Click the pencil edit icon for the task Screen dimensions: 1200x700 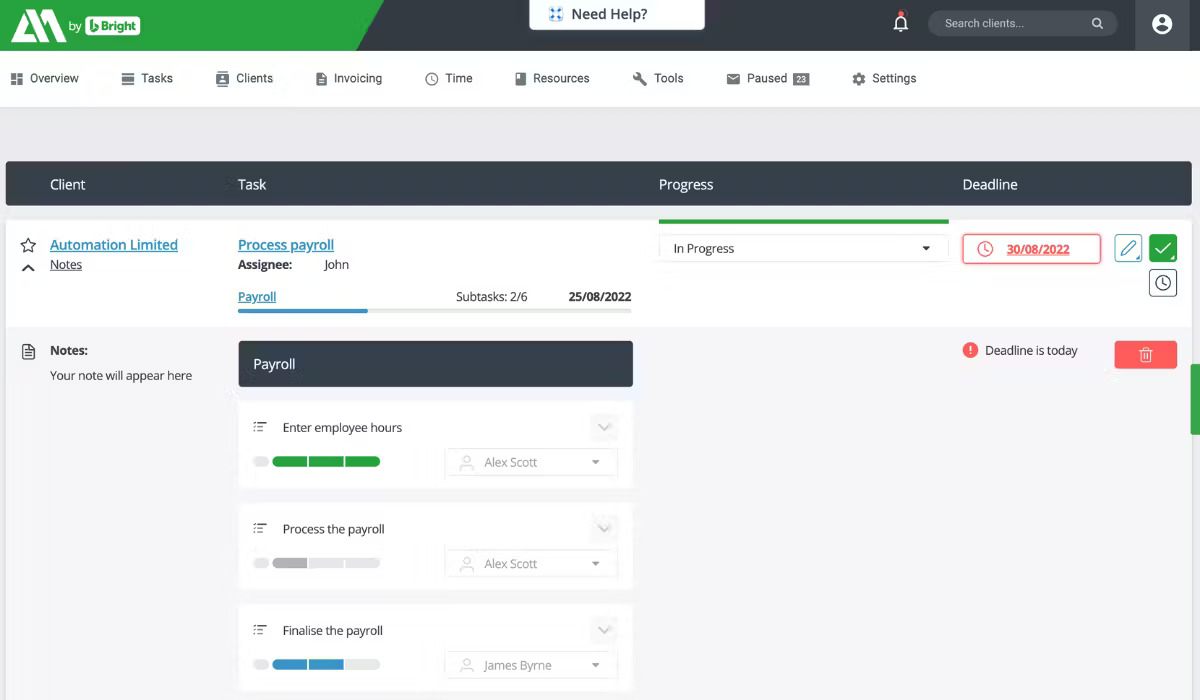tap(1127, 248)
